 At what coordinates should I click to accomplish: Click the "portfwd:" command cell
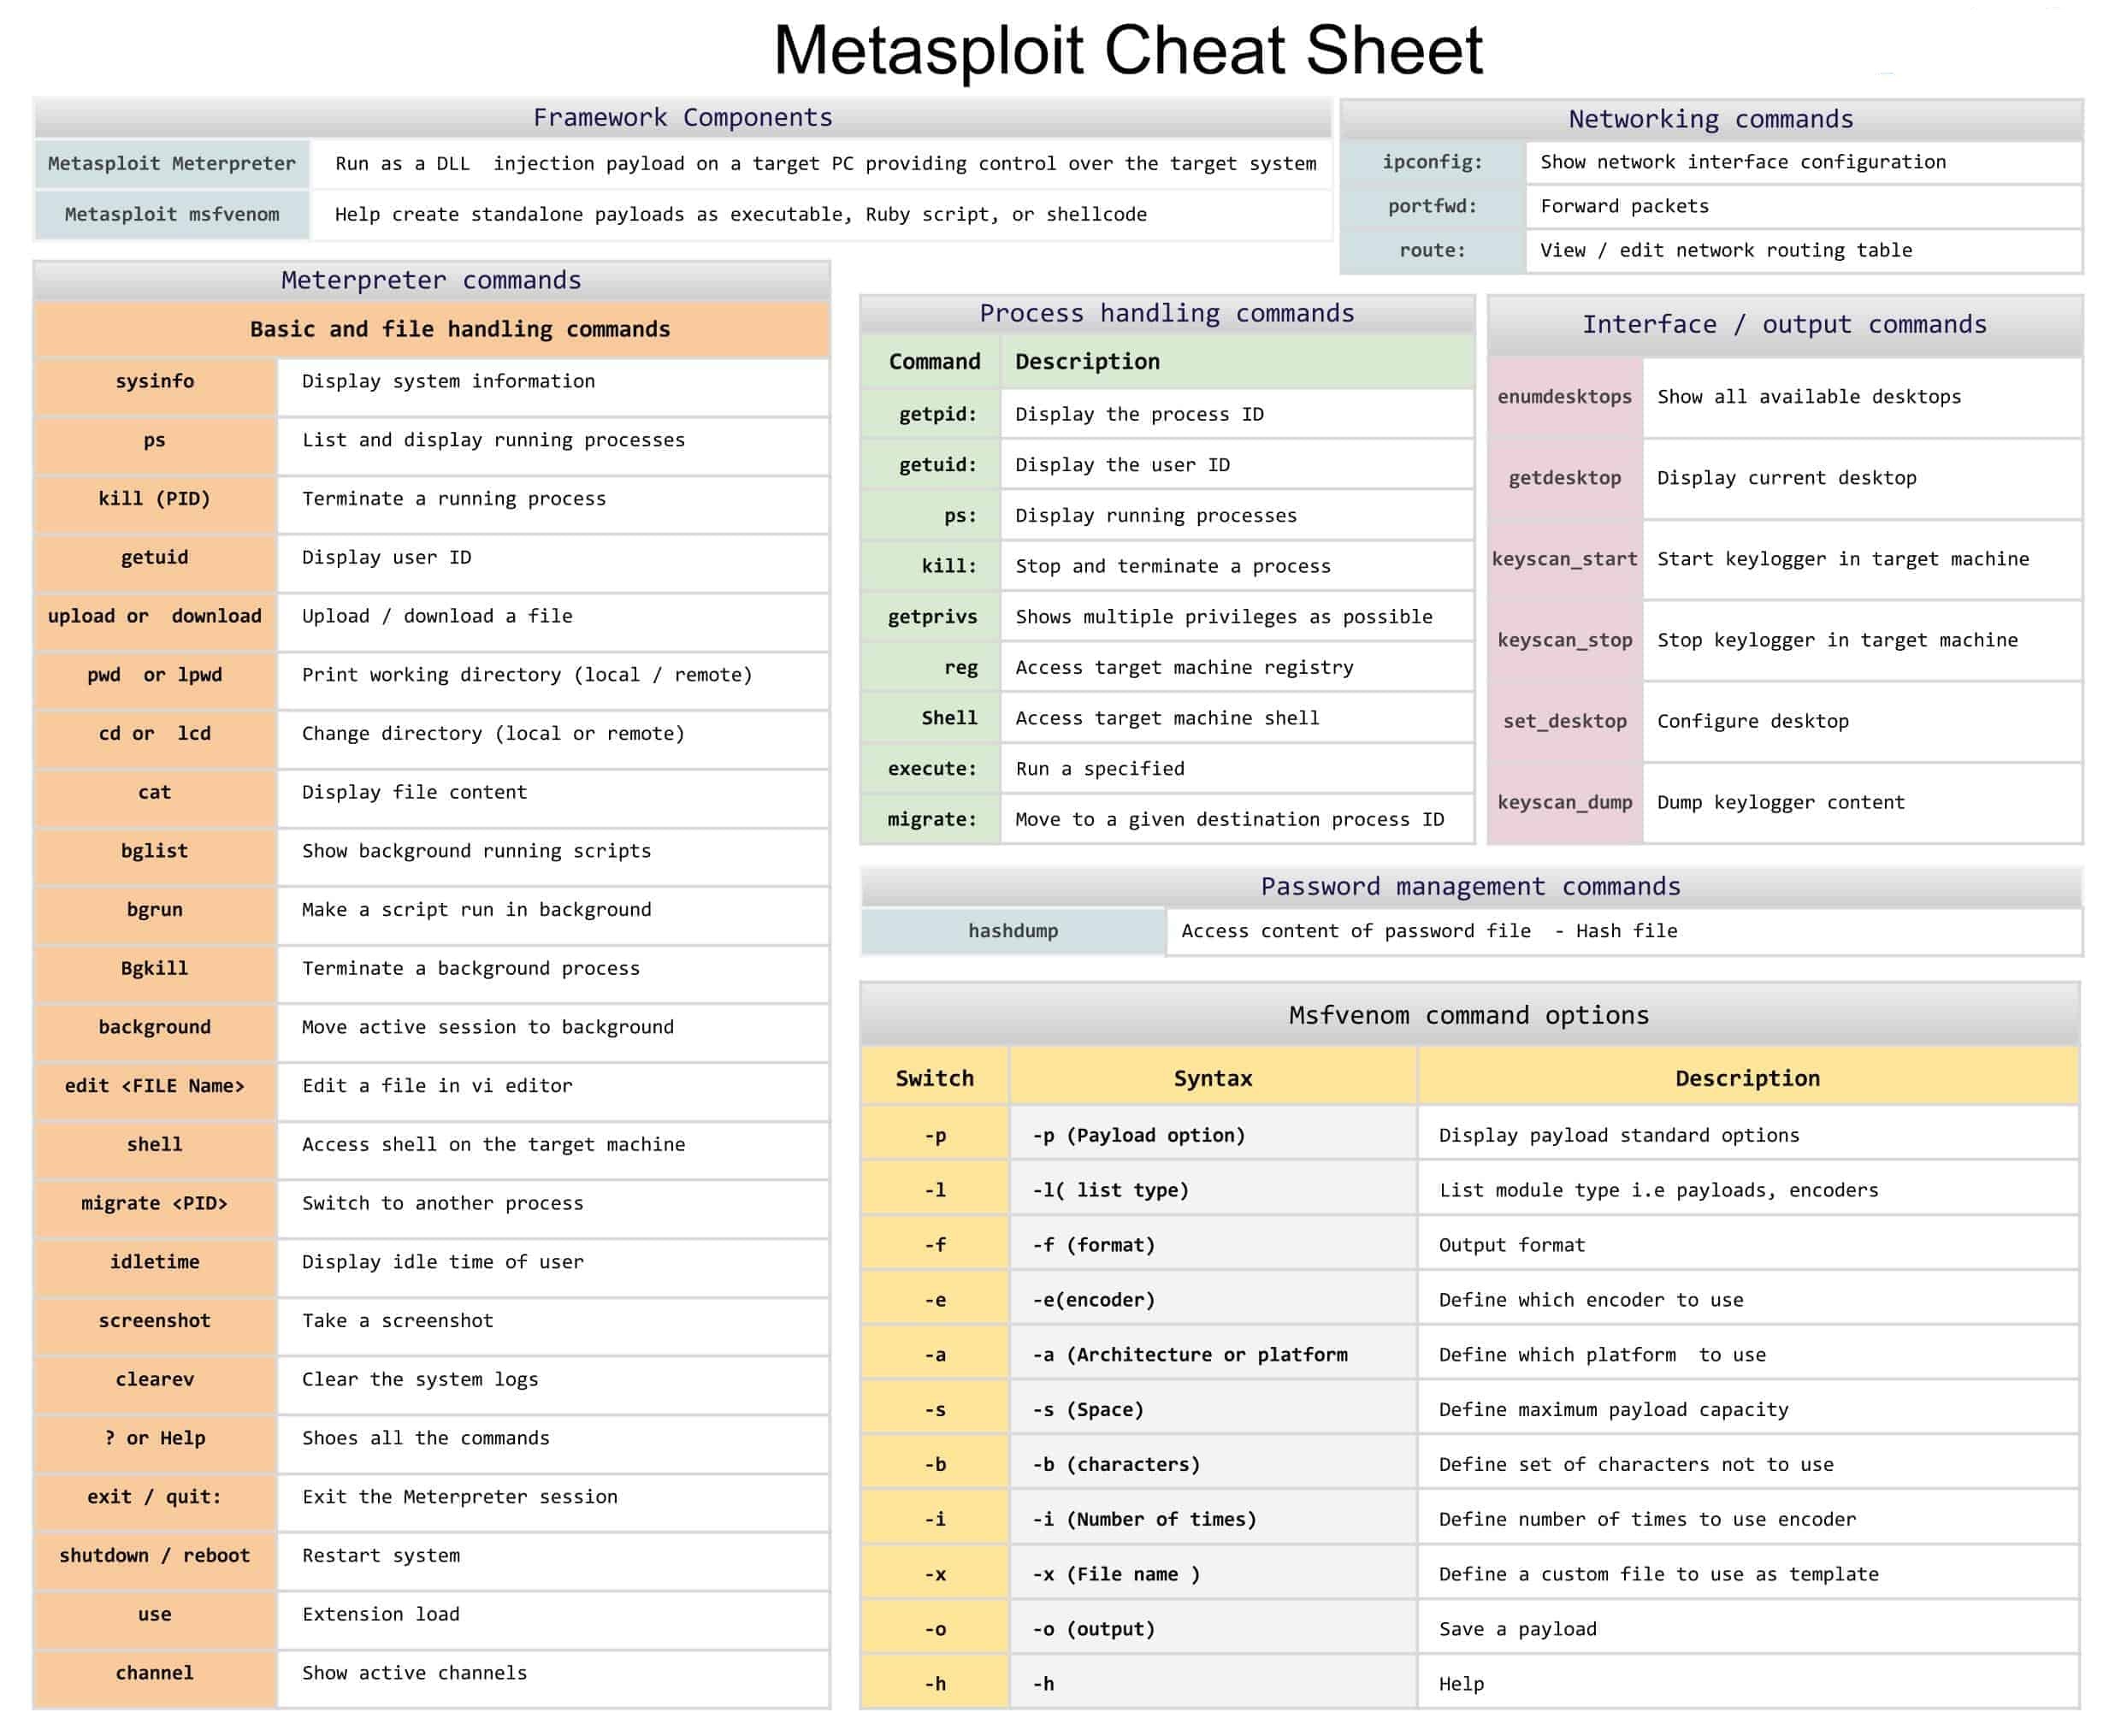tap(1432, 206)
